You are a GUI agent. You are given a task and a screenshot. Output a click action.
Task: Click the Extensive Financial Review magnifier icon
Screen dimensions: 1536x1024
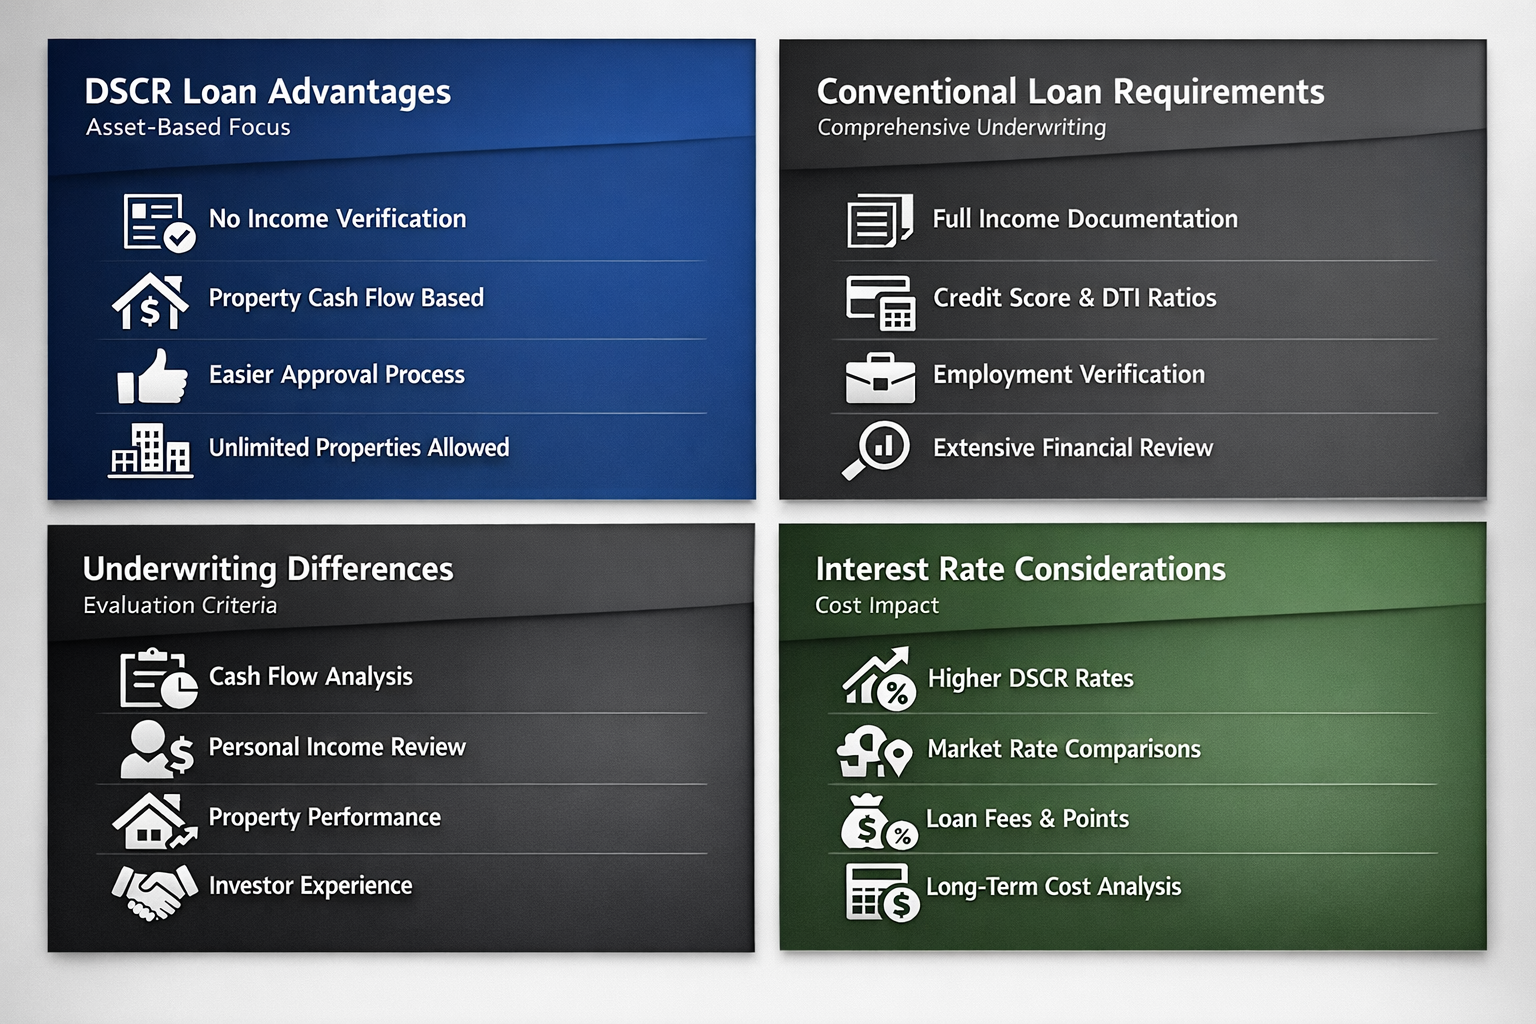(876, 449)
